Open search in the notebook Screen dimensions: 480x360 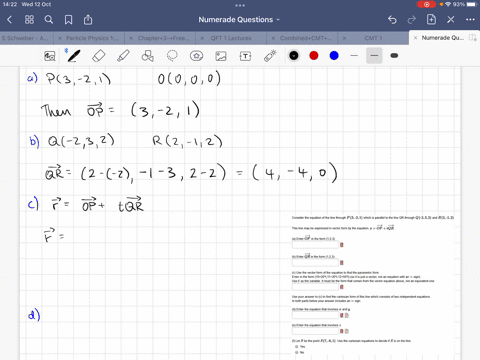[49, 20]
